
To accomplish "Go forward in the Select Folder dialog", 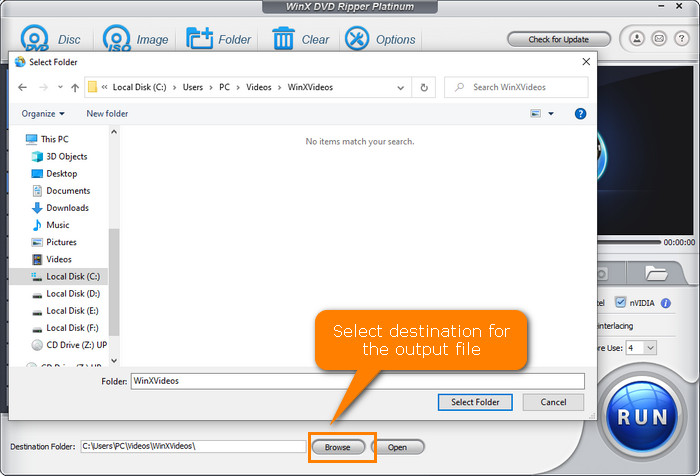I will (x=43, y=87).
